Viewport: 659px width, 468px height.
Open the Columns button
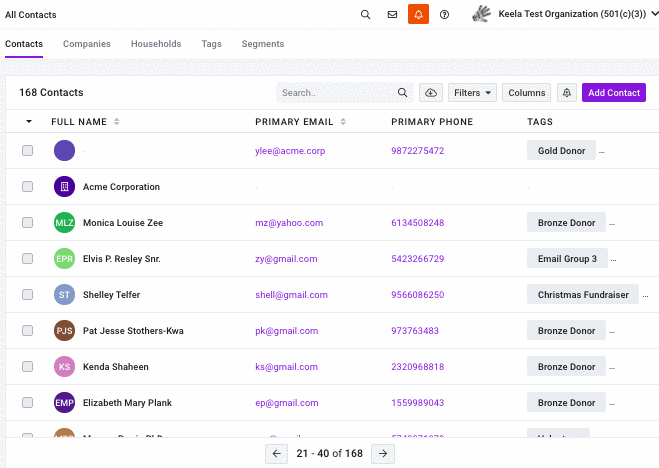[527, 93]
